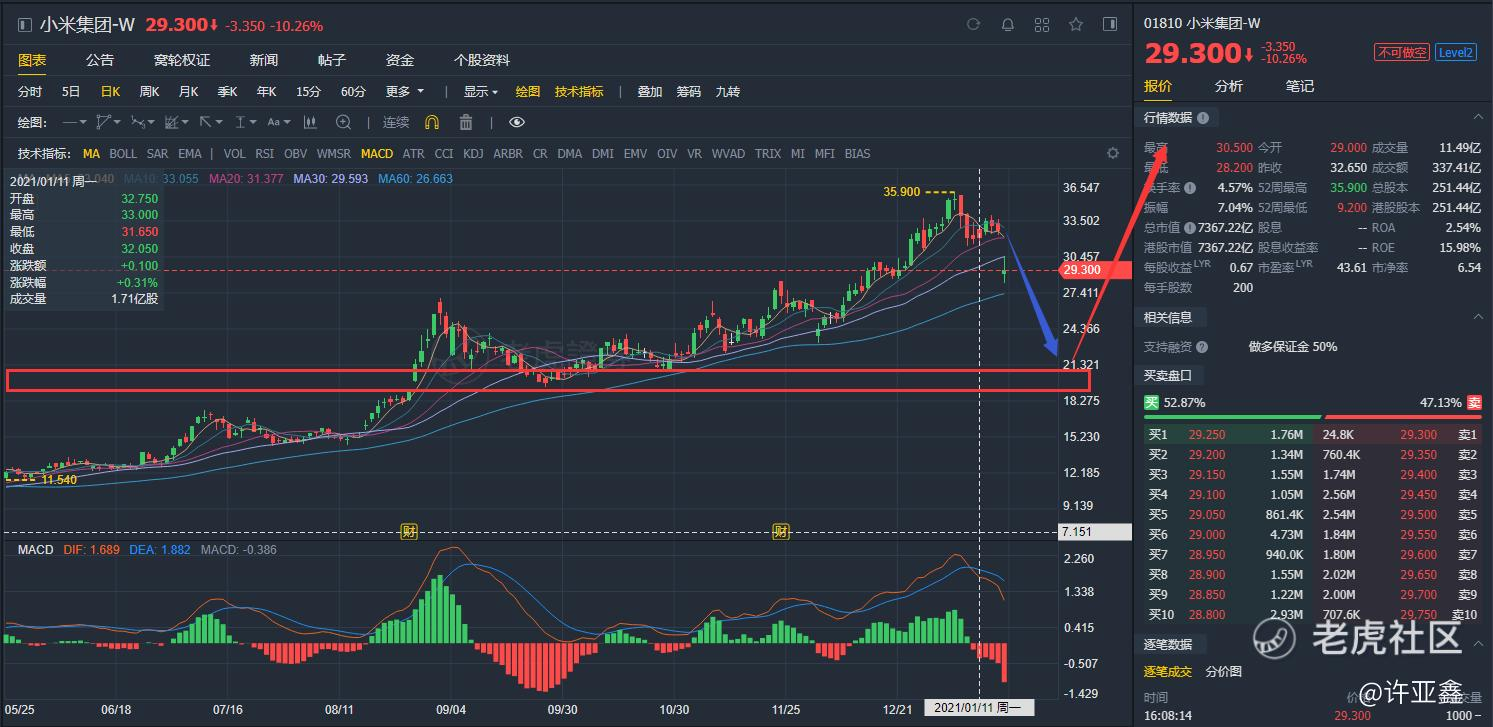
Task: Select the straight line drawing tool
Action: tap(70, 122)
